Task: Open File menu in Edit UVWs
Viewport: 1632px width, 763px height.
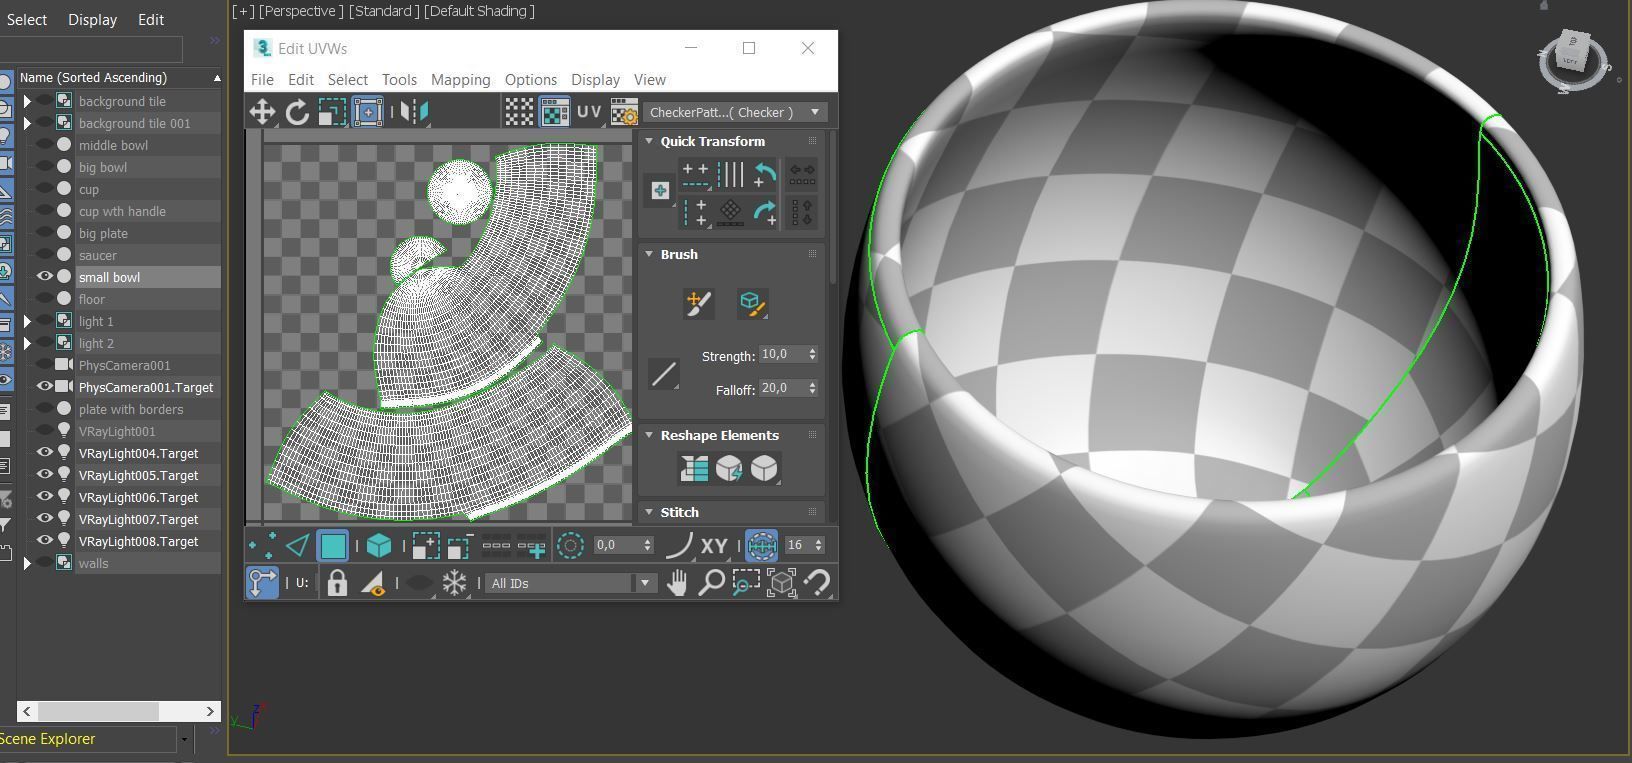Action: [262, 80]
